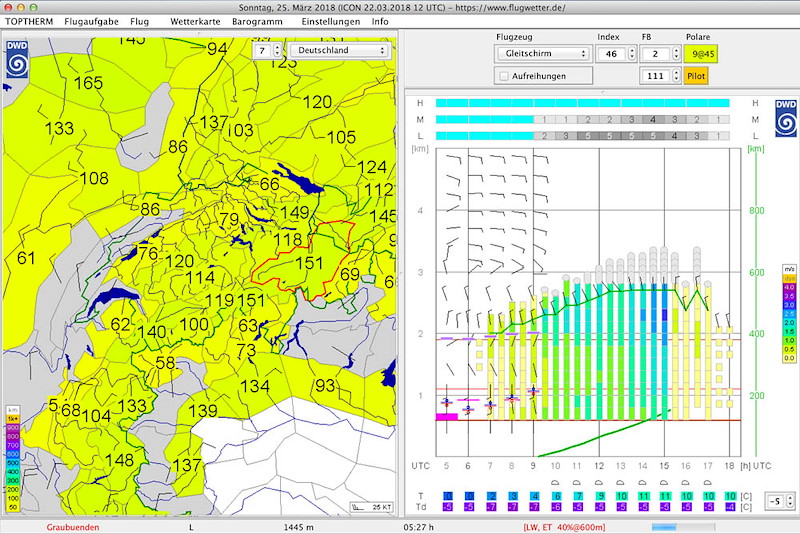Image resolution: width=800 pixels, height=534 pixels.
Task: Click the 1k+ swatch in the map legend
Action: [x=13, y=419]
